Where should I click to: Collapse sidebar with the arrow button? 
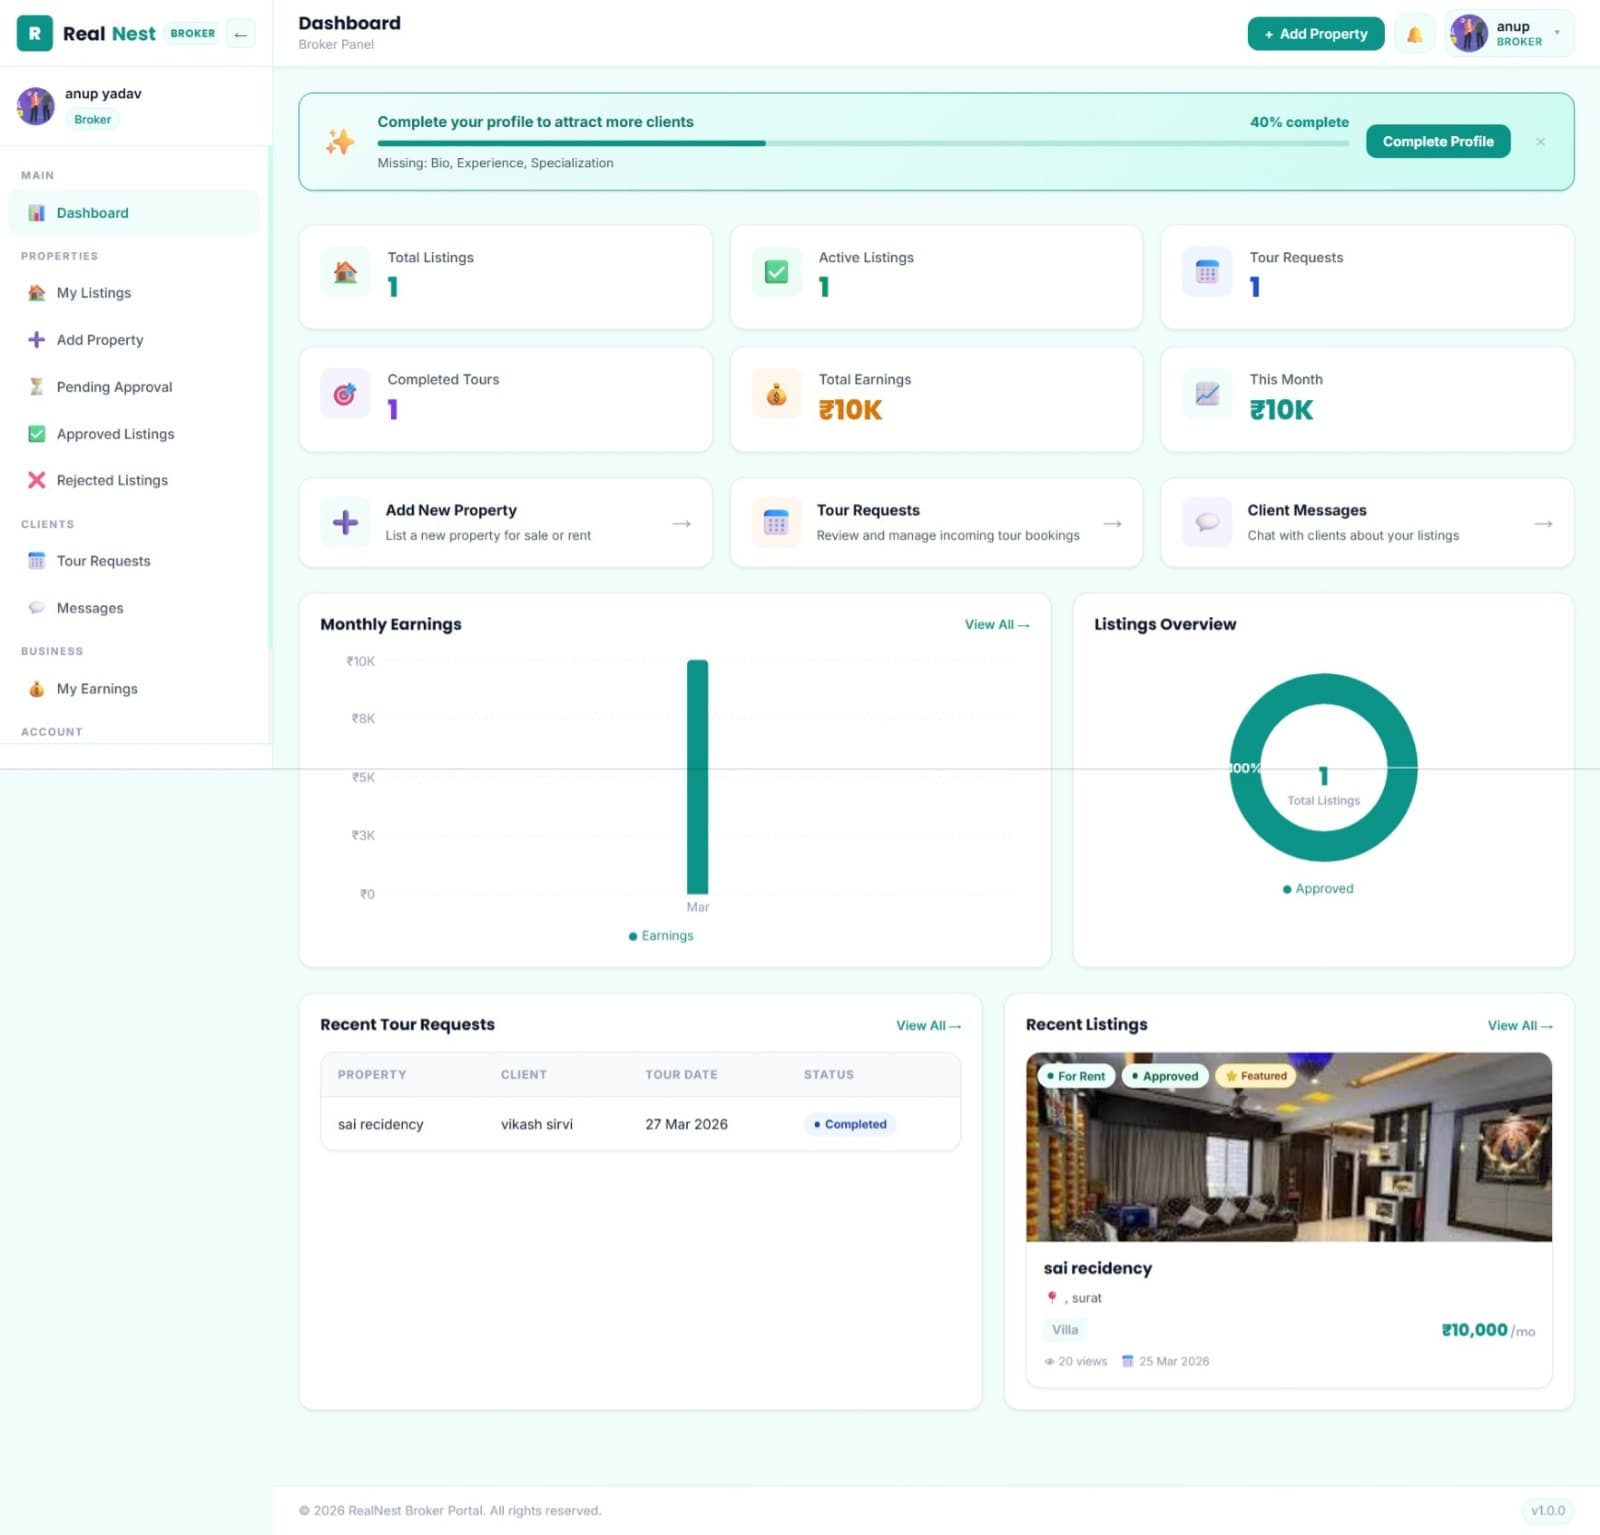click(240, 34)
